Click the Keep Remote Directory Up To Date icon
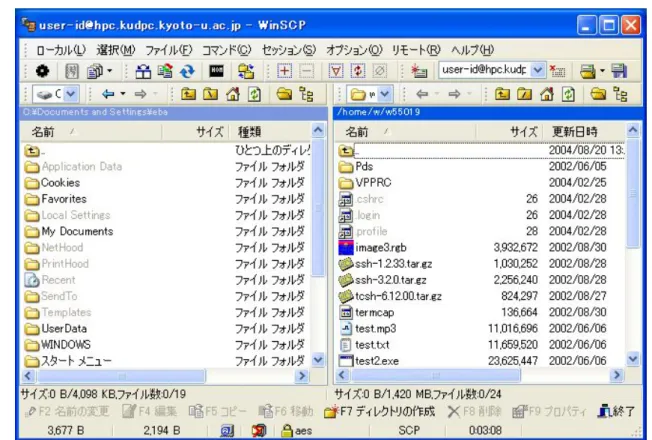The width and height of the screenshot is (652, 440). (x=165, y=71)
